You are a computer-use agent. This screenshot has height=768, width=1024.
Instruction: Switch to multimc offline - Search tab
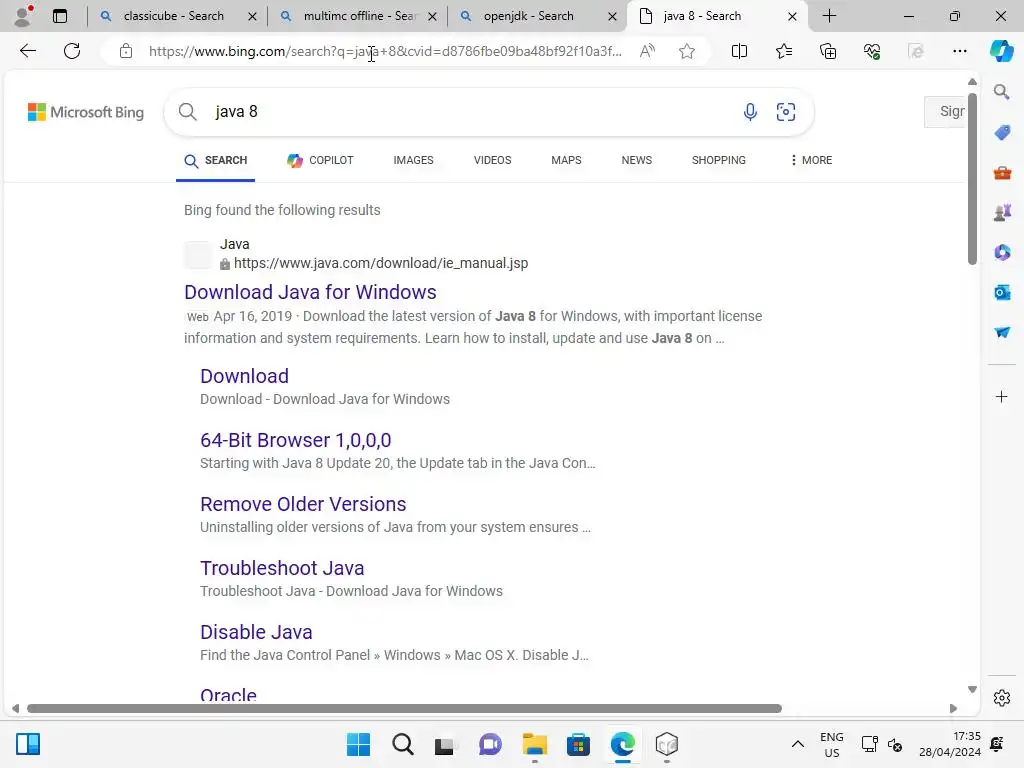click(360, 16)
